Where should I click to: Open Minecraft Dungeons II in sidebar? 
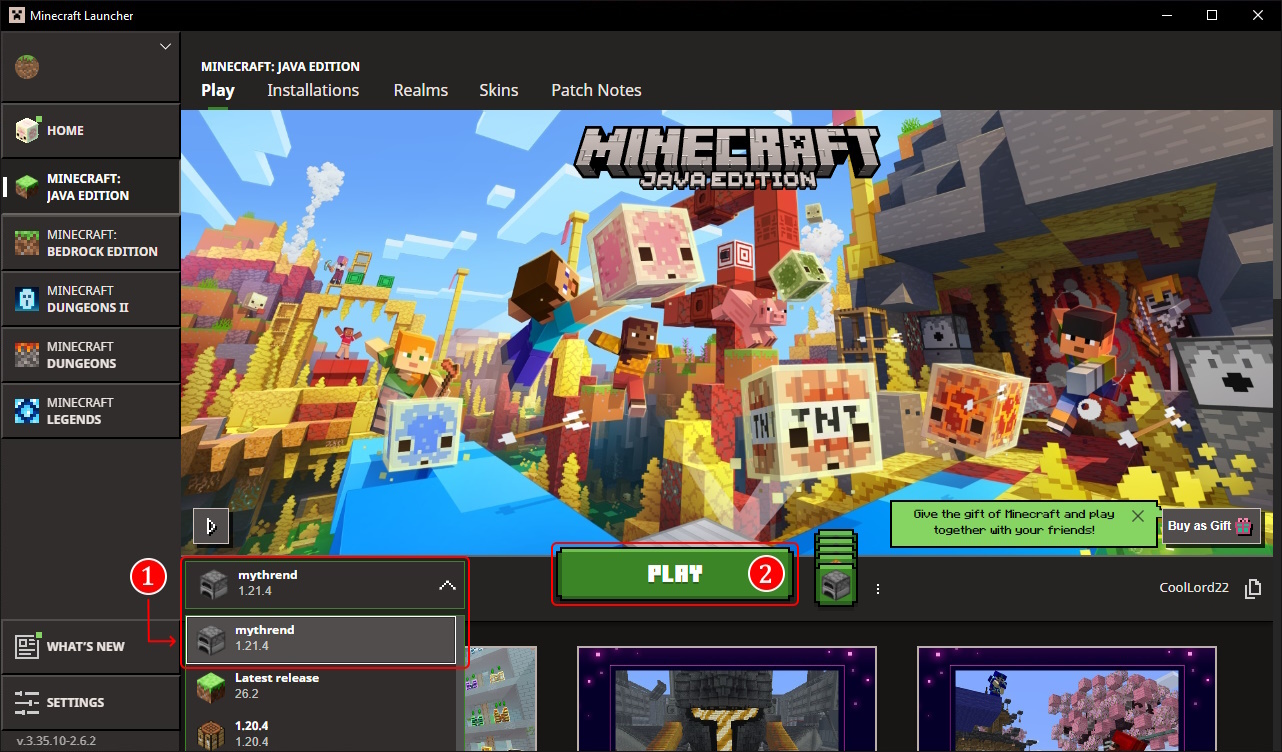coord(90,299)
